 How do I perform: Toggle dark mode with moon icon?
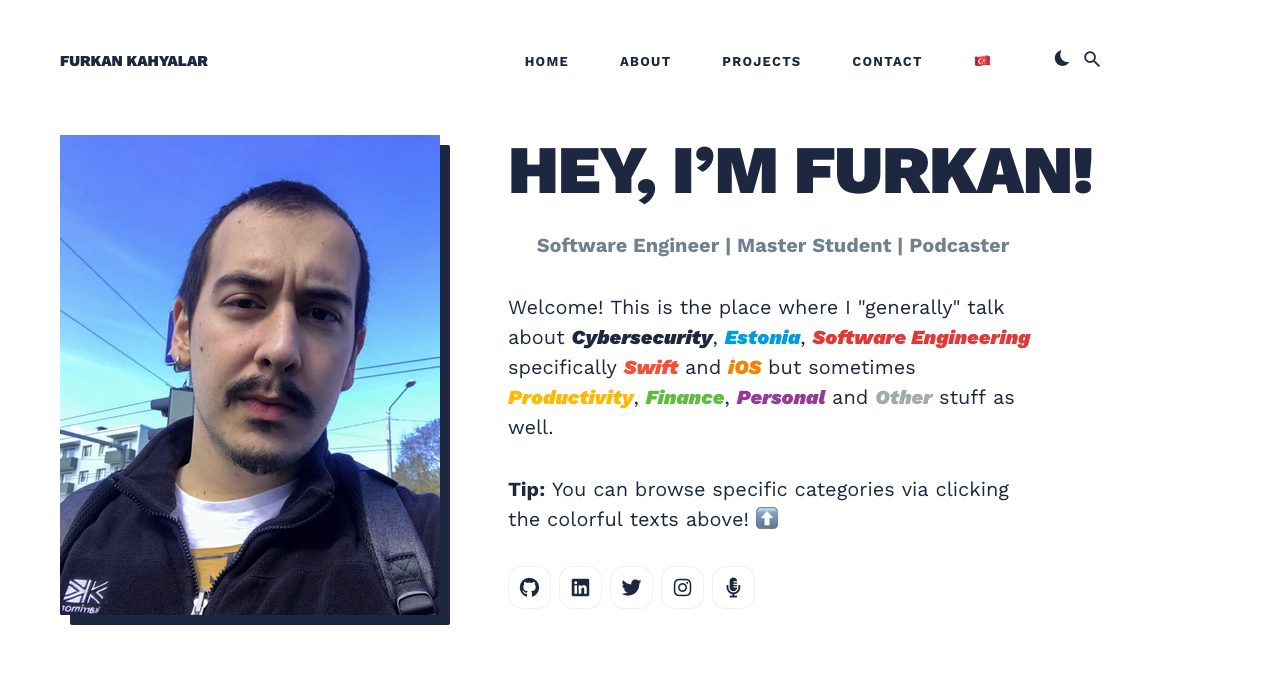click(1062, 59)
